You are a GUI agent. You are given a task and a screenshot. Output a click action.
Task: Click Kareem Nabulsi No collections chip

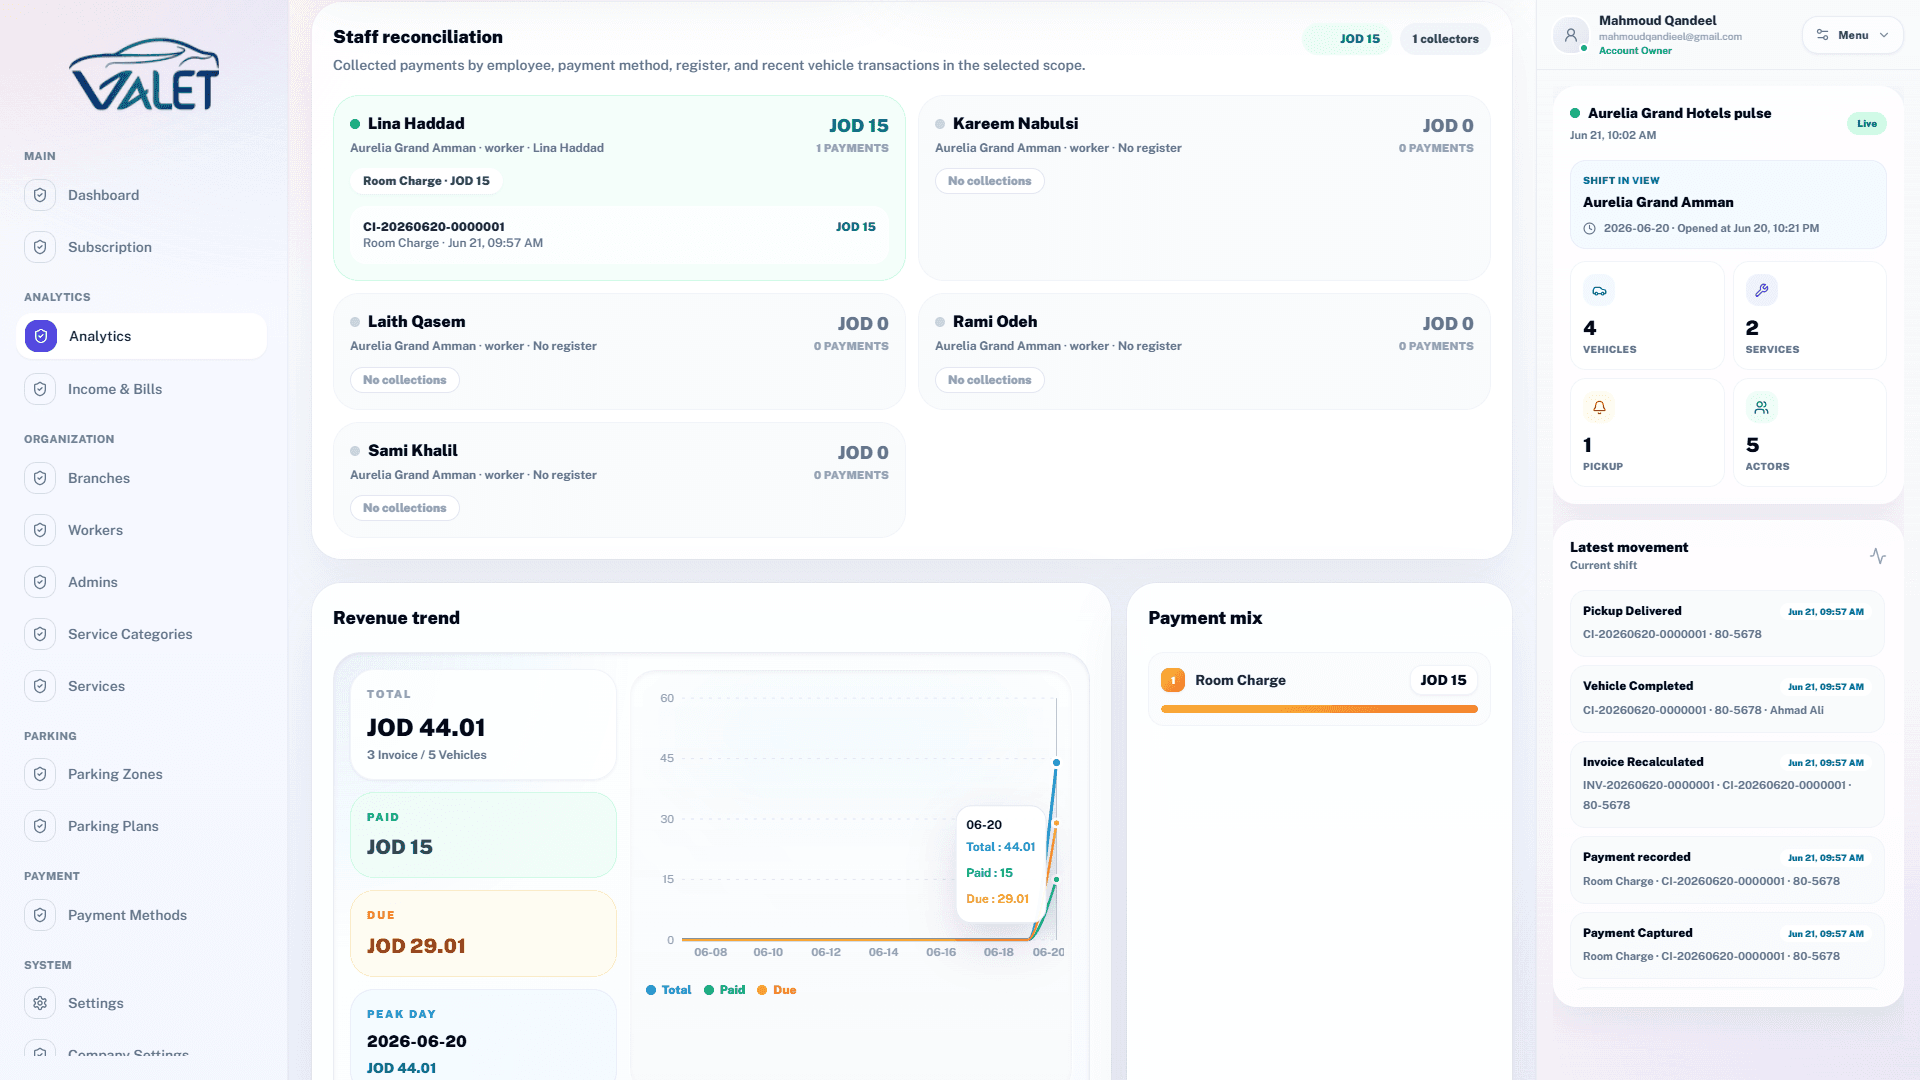pyautogui.click(x=990, y=181)
